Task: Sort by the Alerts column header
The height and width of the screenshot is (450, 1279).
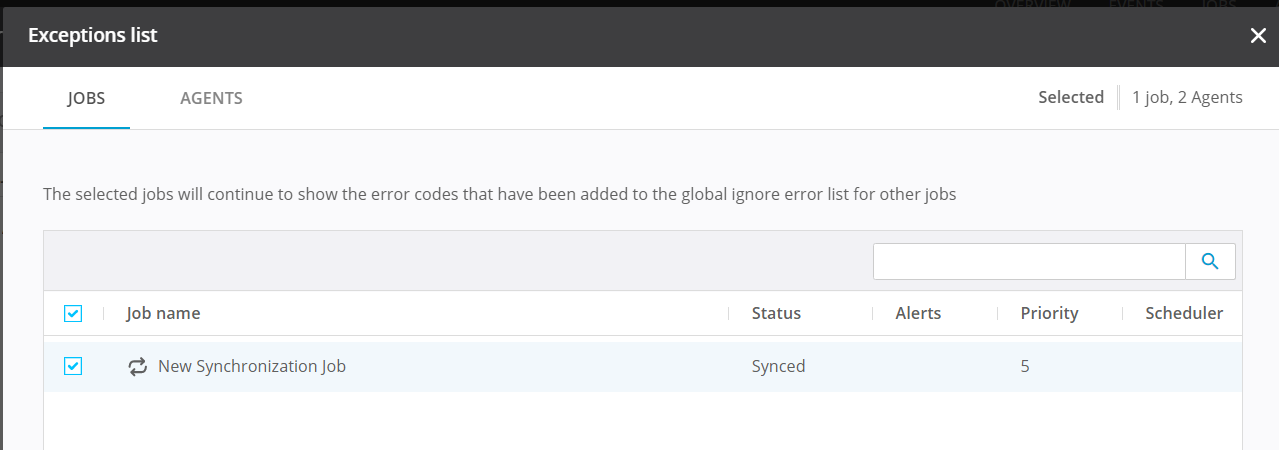Action: (x=918, y=313)
